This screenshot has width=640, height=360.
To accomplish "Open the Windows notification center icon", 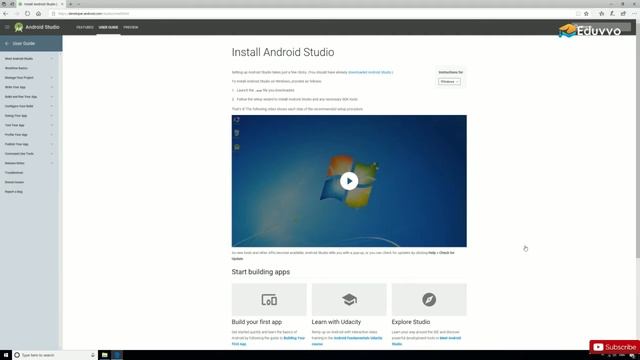I will 632,356.
